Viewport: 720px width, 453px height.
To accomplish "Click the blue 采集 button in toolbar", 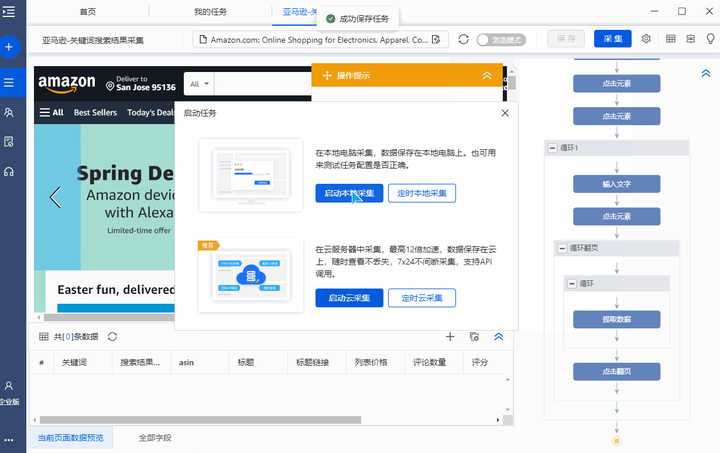I will click(613, 39).
